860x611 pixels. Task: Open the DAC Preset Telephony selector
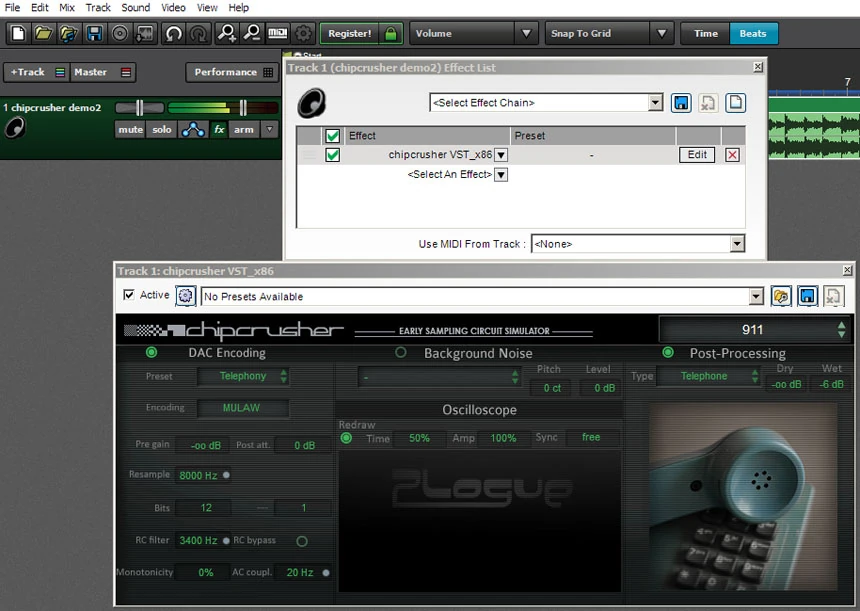click(x=243, y=376)
